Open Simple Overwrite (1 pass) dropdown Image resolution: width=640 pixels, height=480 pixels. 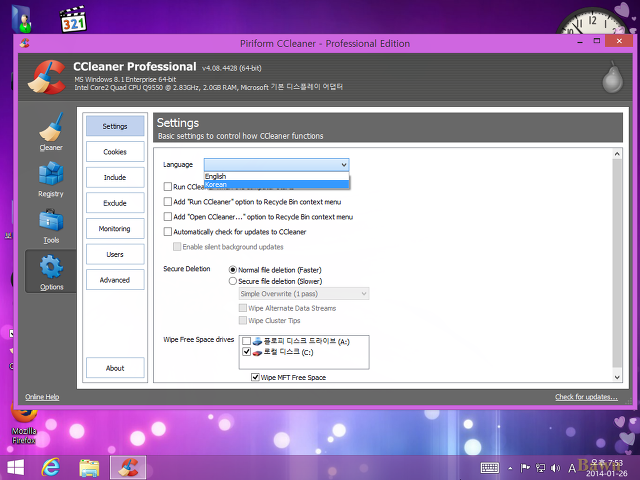click(x=304, y=294)
